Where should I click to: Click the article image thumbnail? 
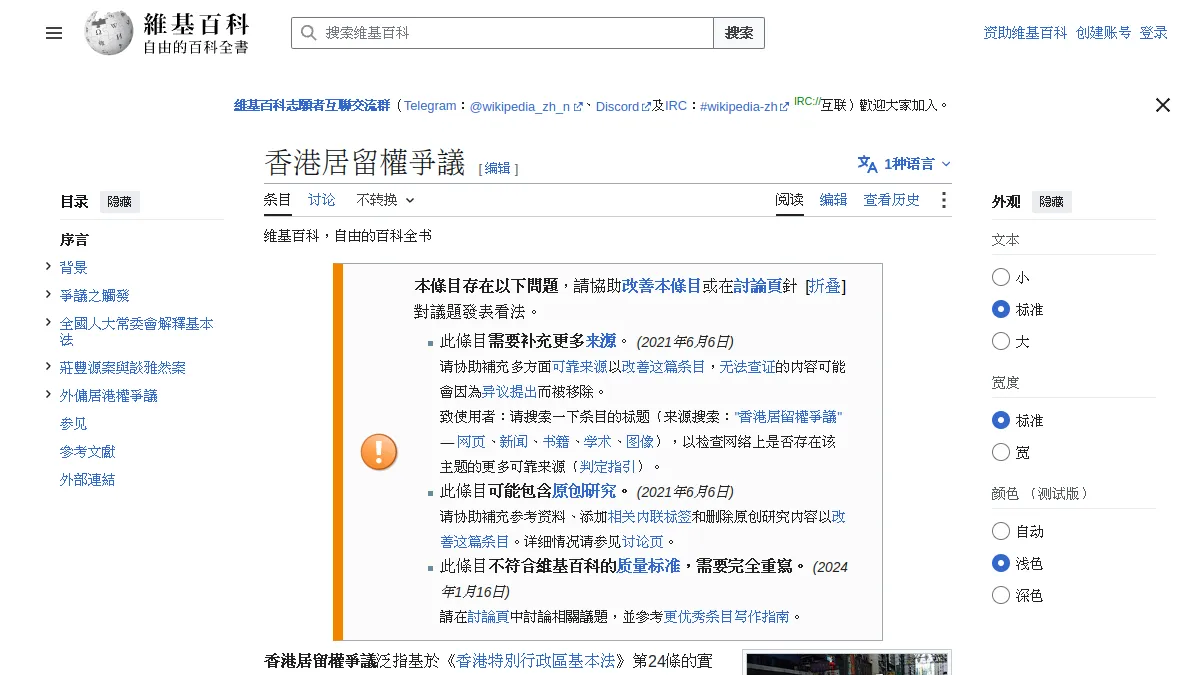(848, 664)
